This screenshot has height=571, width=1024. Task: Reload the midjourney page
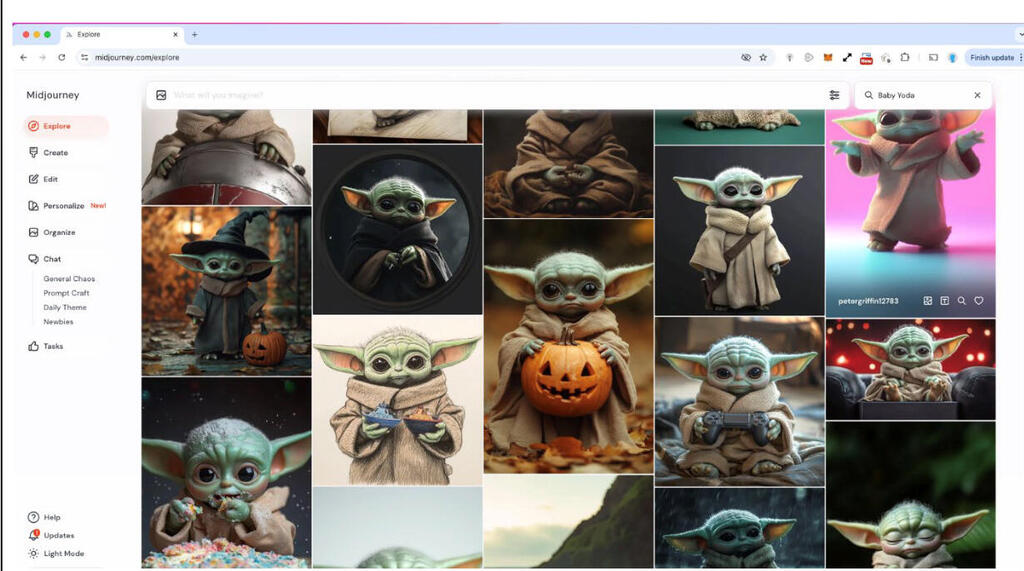(61, 57)
